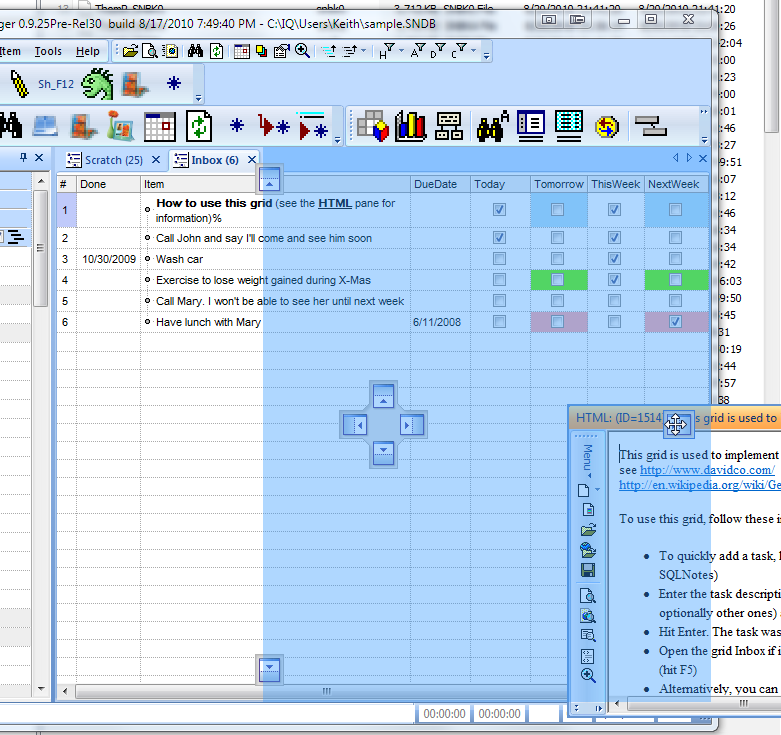Click the Open file folder icon
781x735 pixels.
point(130,51)
